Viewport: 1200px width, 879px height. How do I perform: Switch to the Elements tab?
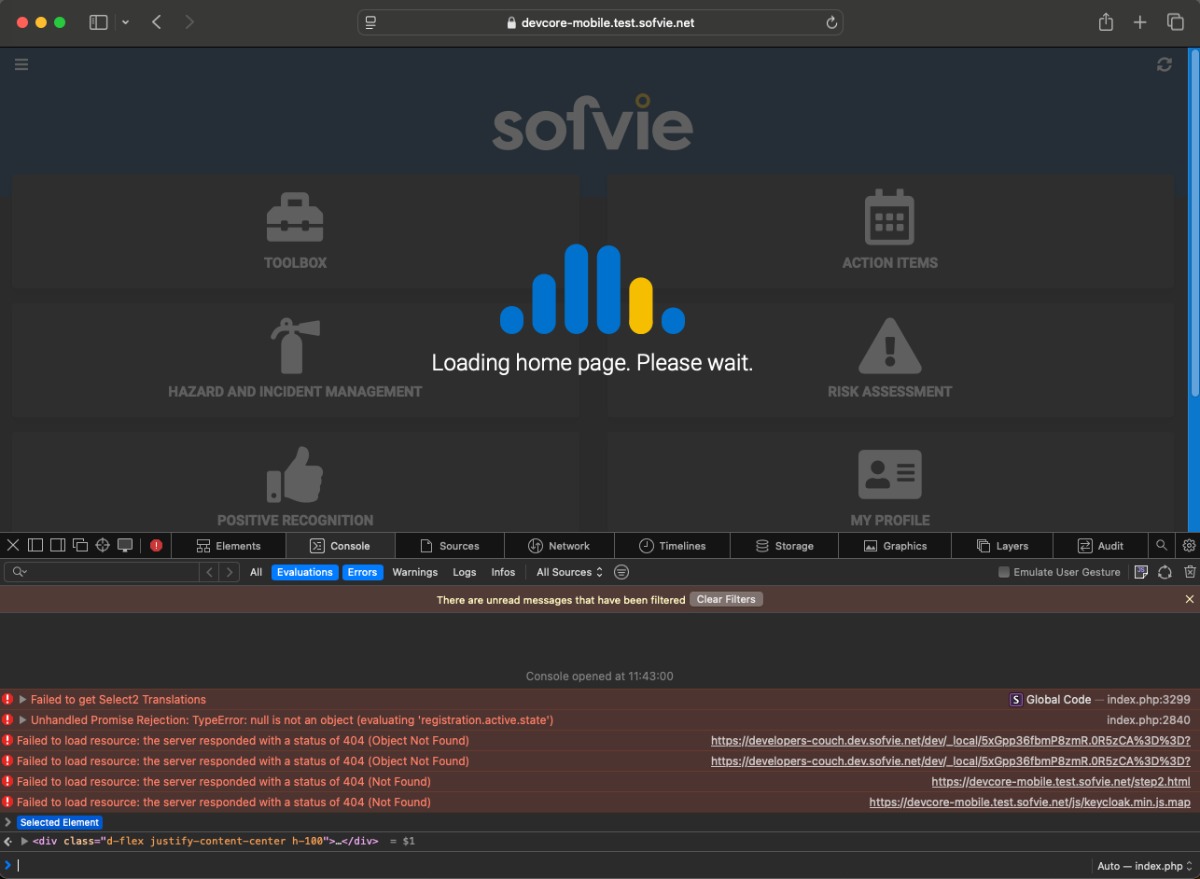click(228, 545)
